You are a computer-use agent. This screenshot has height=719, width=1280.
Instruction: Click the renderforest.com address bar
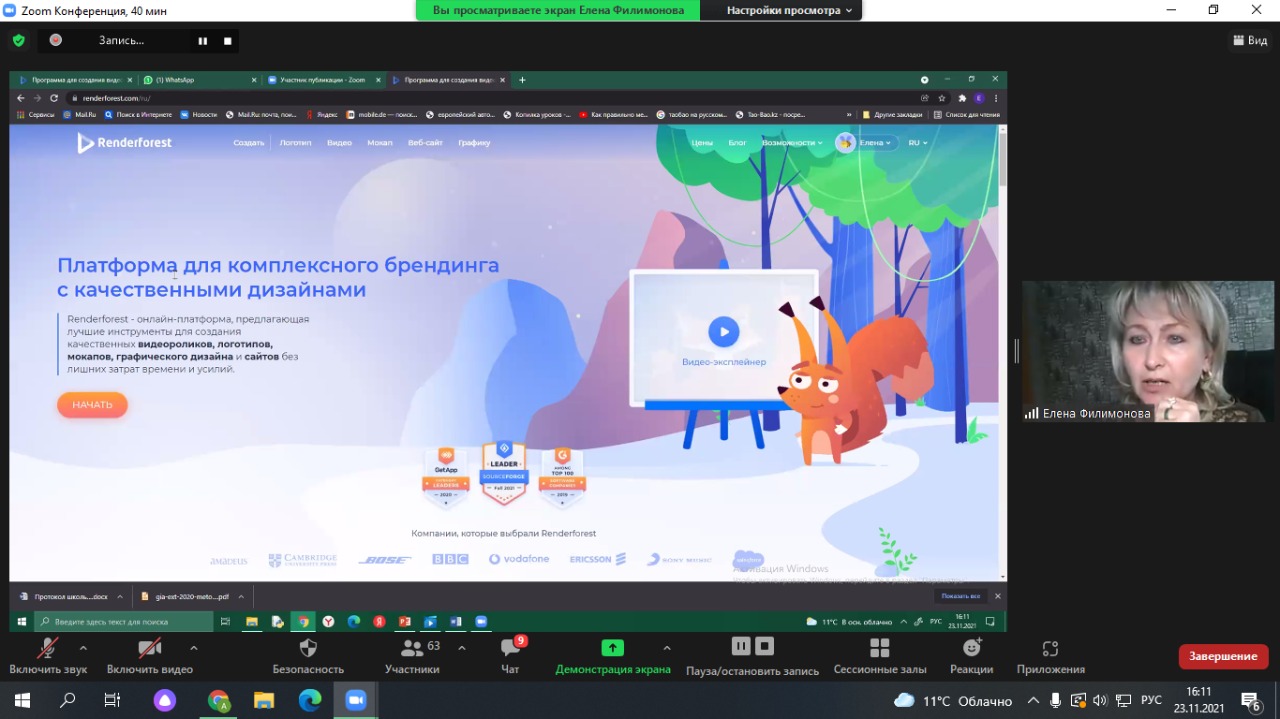click(490, 98)
